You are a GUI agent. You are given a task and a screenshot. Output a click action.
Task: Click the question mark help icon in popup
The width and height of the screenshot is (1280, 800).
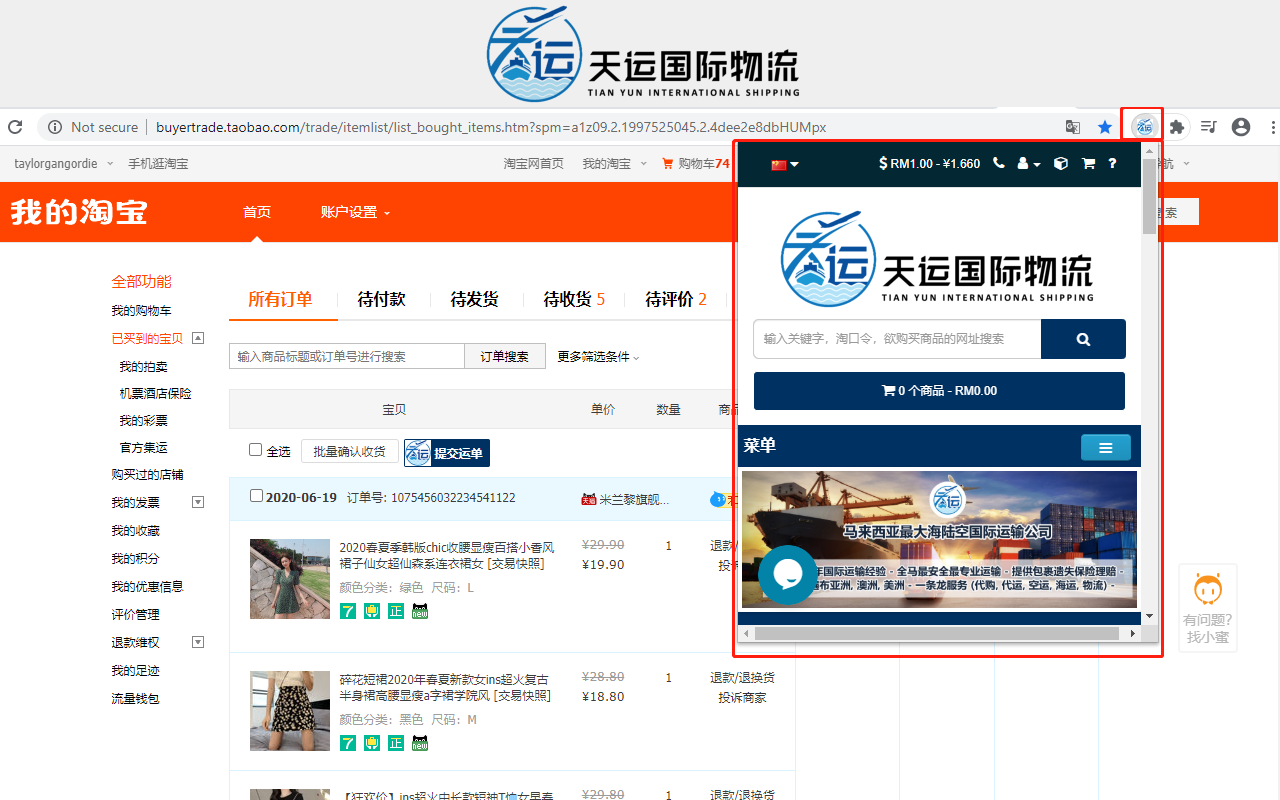1112,164
